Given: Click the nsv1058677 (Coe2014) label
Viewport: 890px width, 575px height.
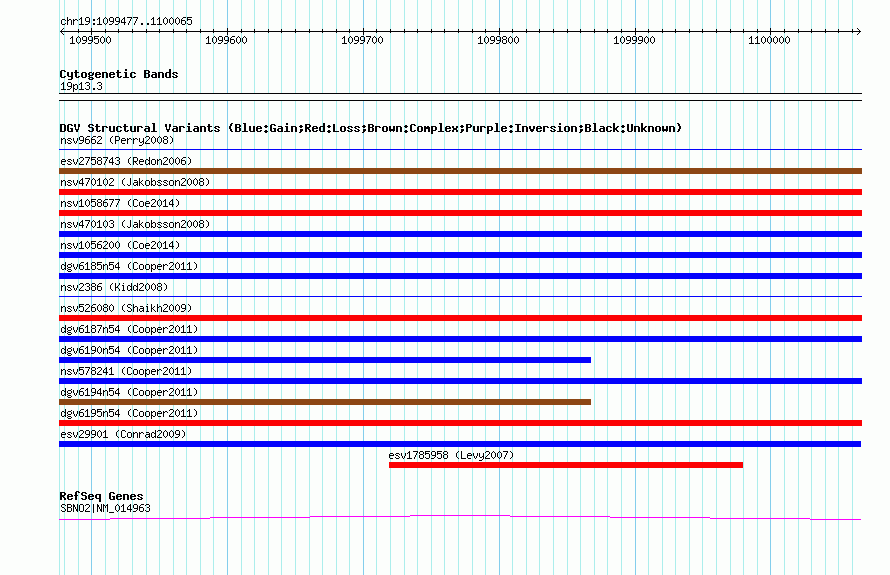Looking at the screenshot, I should (x=120, y=203).
